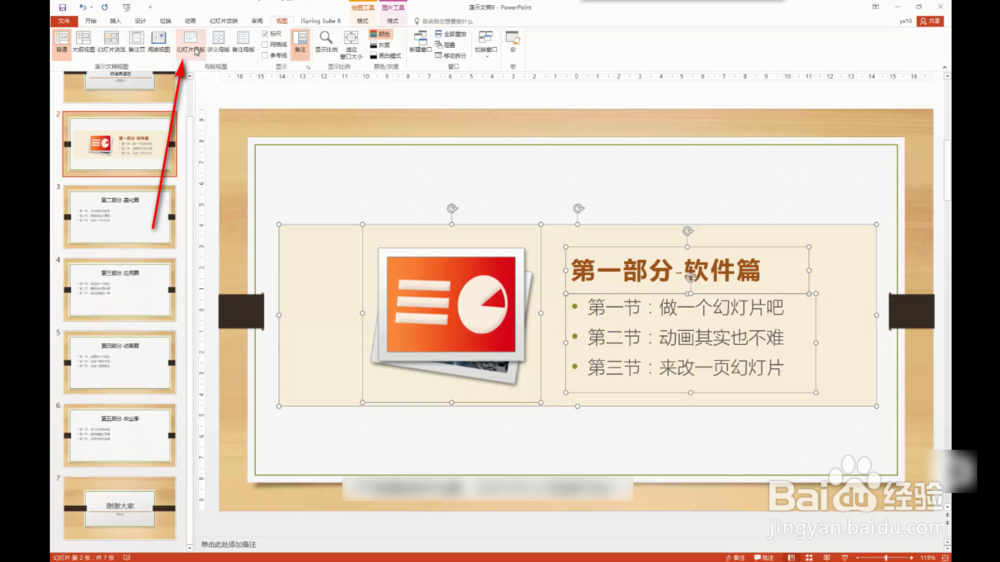This screenshot has width=1000, height=562.
Task: Open Switch Windows dropdown (切换窗口)
Action: coord(486,43)
